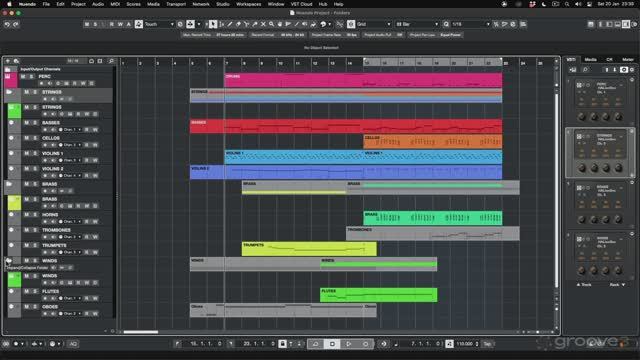Open the Touch automation mode dropdown
The width and height of the screenshot is (640, 360).
click(x=159, y=24)
